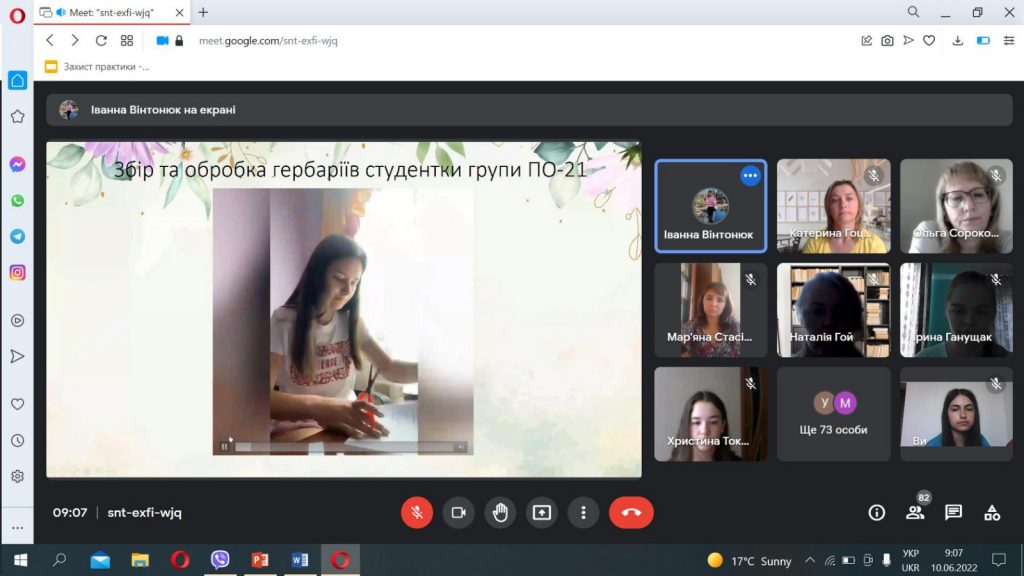Open the chat panel icon
1024x576 pixels.
point(953,513)
